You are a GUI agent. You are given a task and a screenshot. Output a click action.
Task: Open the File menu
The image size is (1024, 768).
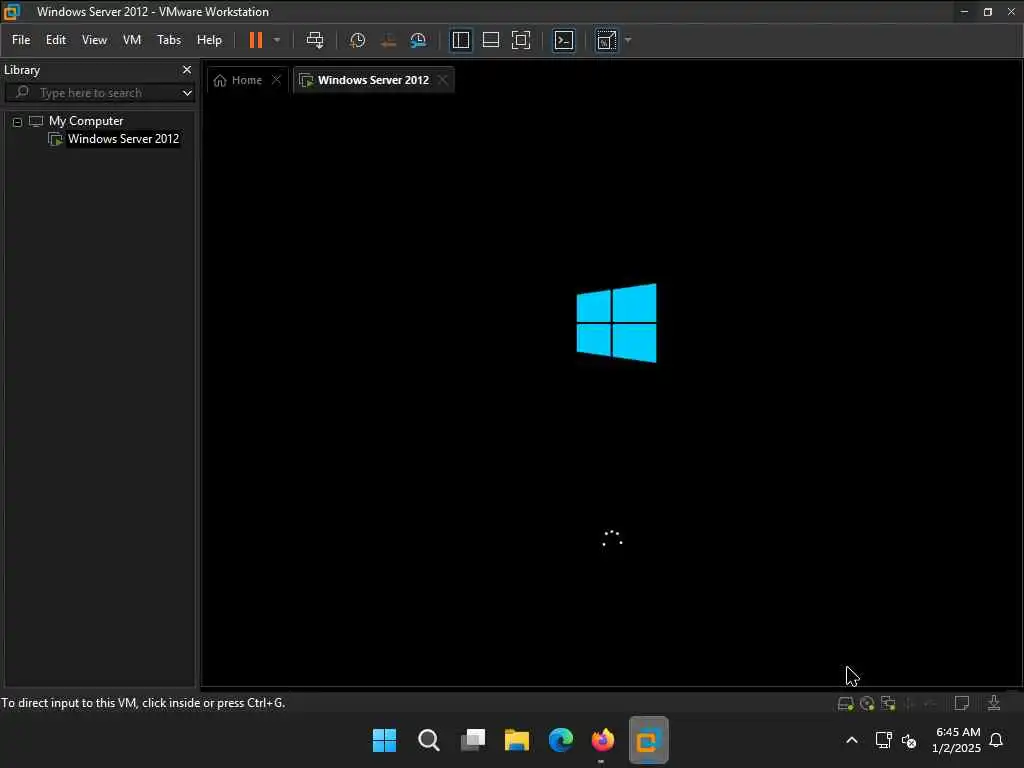click(21, 40)
